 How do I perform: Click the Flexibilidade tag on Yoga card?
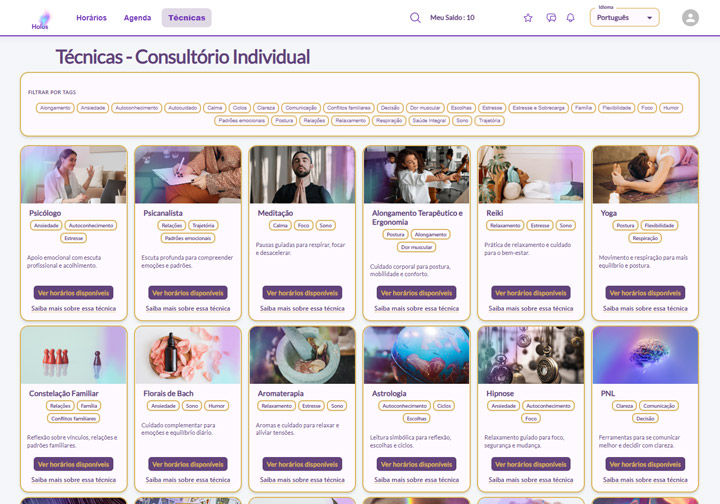pyautogui.click(x=659, y=225)
